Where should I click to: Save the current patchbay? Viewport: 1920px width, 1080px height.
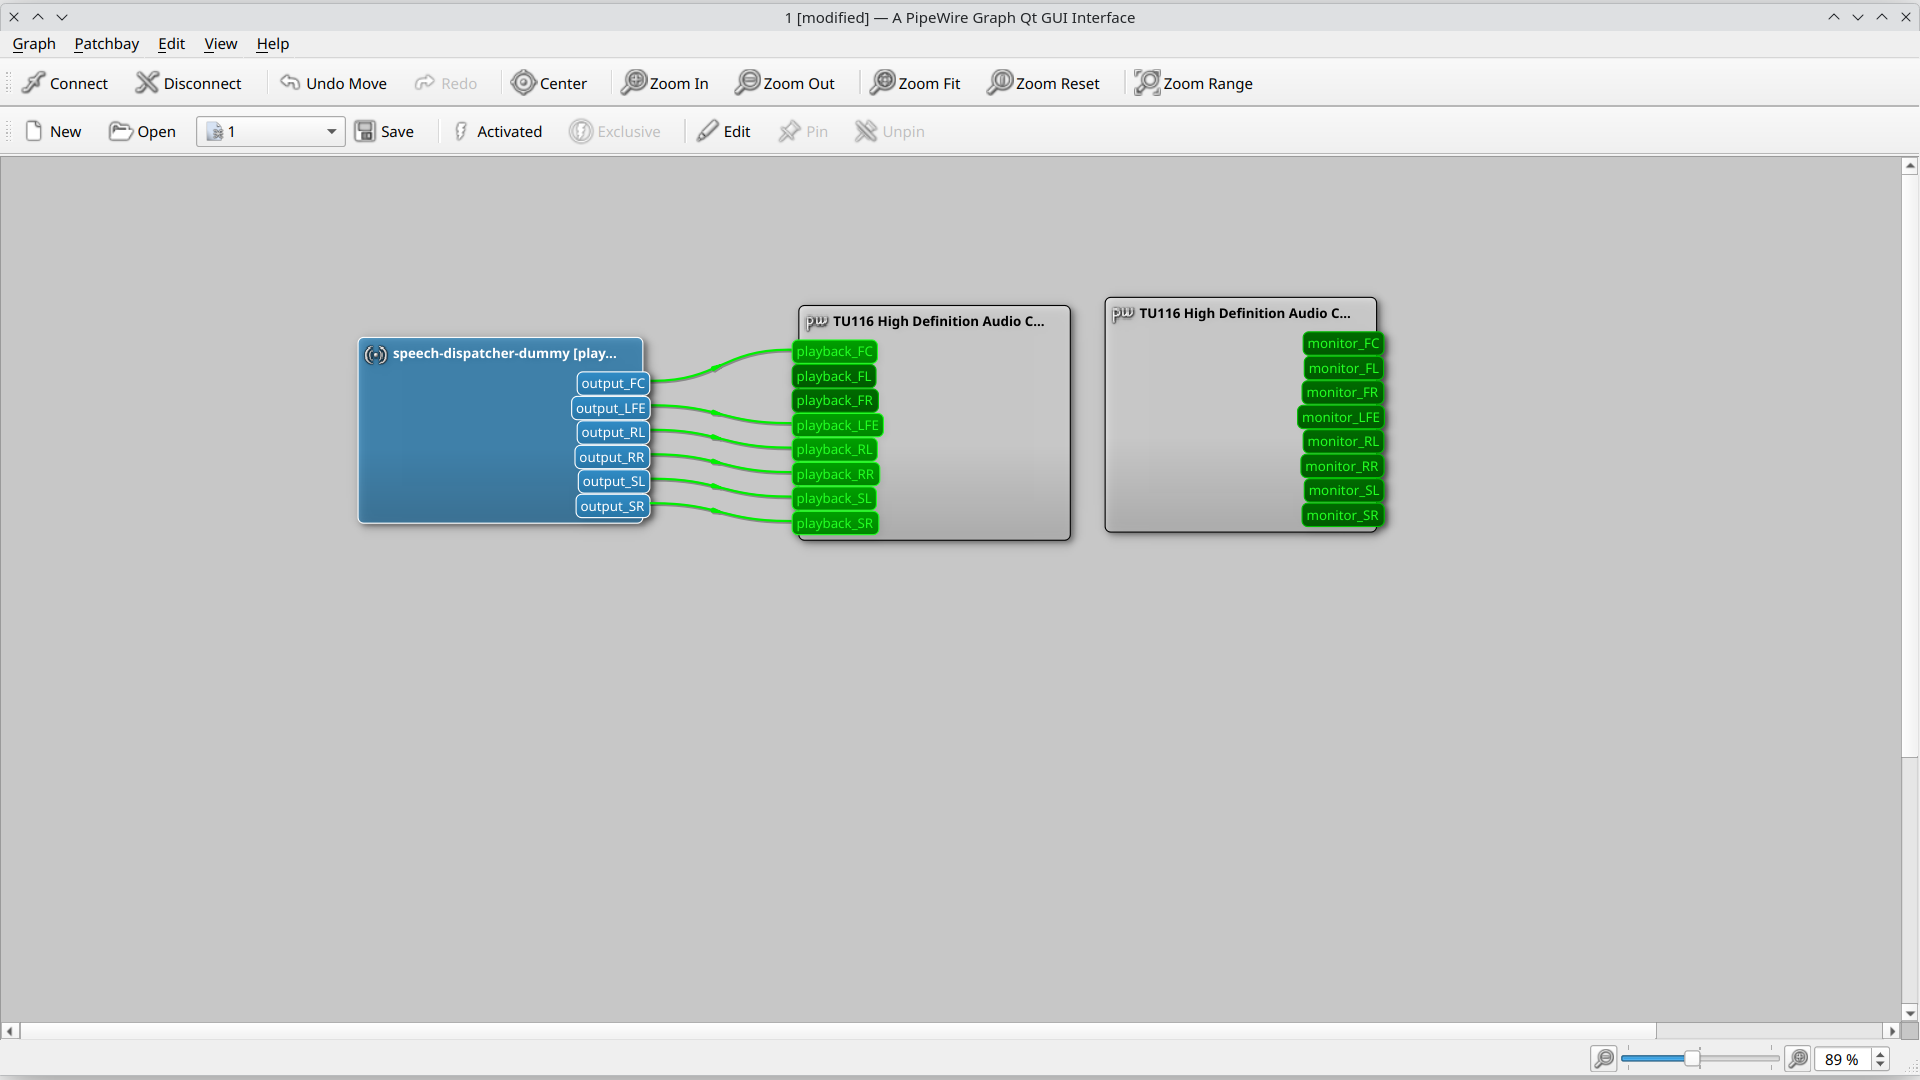(384, 131)
